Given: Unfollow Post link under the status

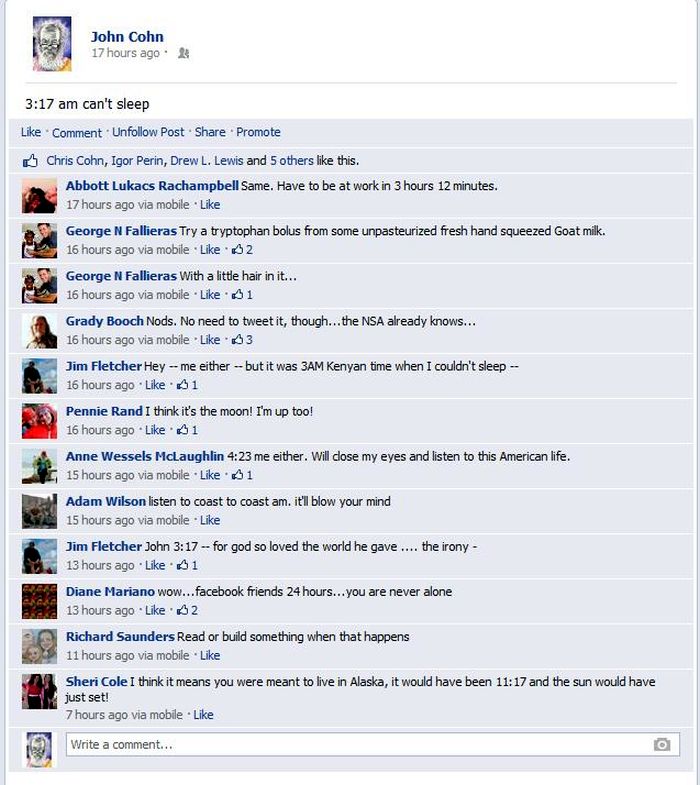Looking at the screenshot, I should coord(148,132).
